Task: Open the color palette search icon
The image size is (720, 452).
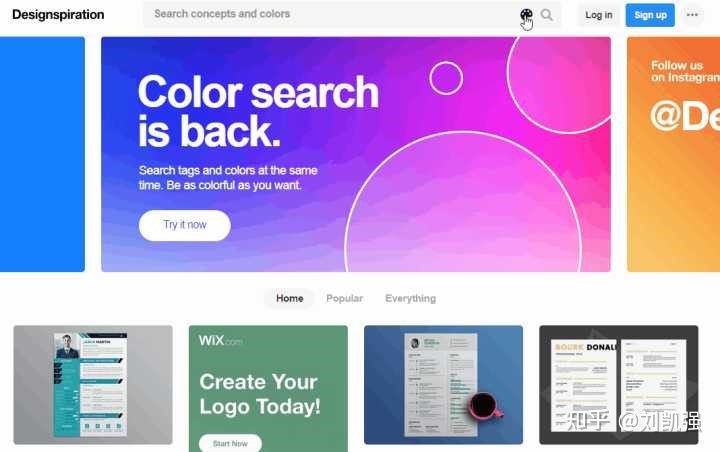Action: (x=526, y=14)
